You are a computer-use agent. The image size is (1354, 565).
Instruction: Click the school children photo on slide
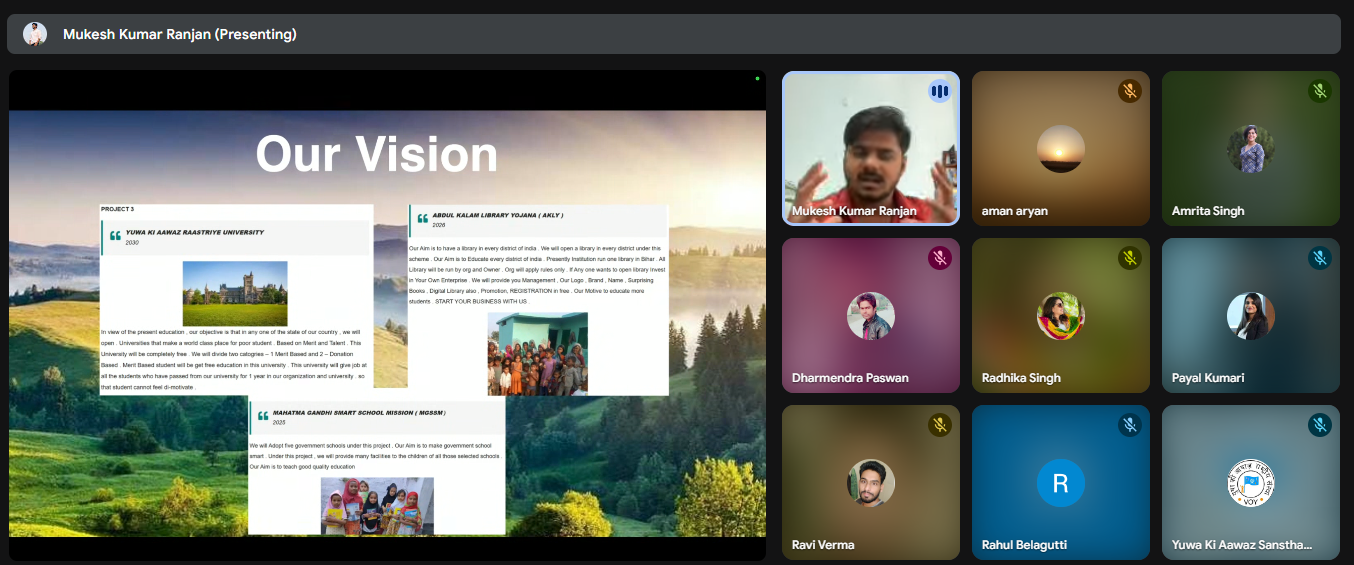click(x=377, y=506)
